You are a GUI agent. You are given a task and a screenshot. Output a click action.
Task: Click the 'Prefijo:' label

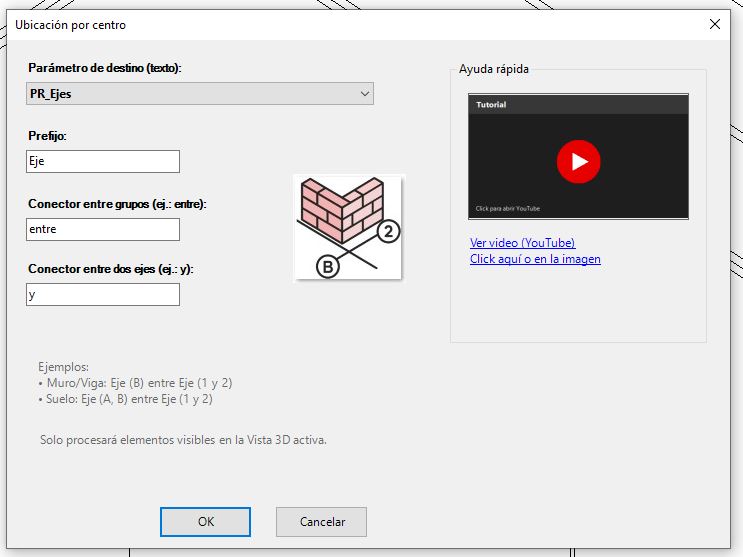pyautogui.click(x=47, y=136)
